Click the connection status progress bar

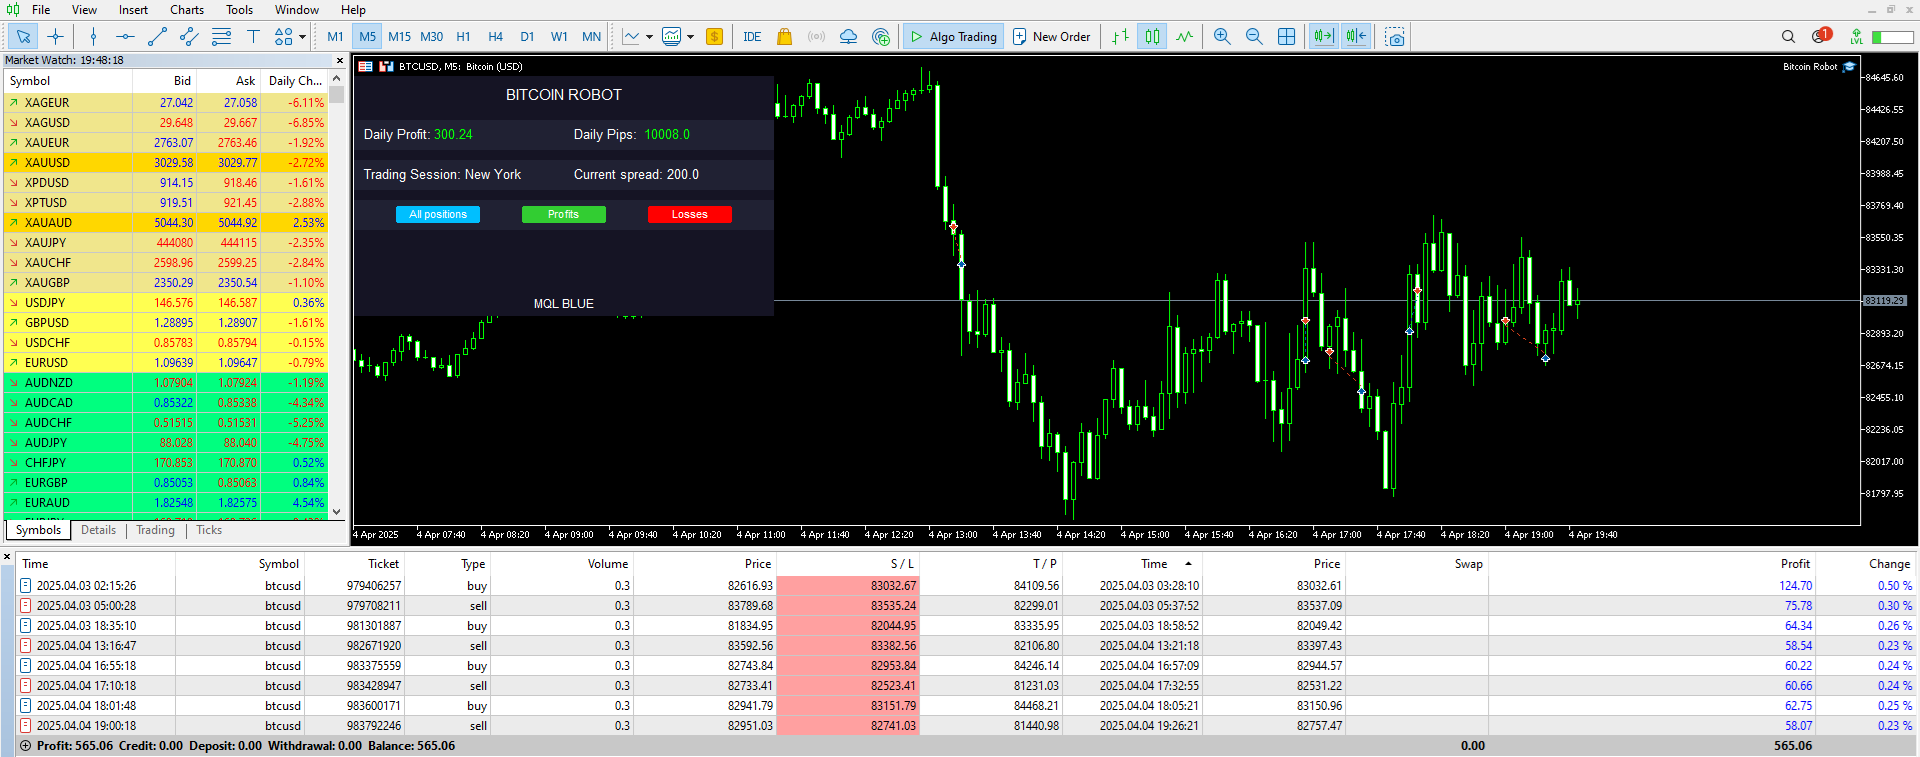point(1892,37)
